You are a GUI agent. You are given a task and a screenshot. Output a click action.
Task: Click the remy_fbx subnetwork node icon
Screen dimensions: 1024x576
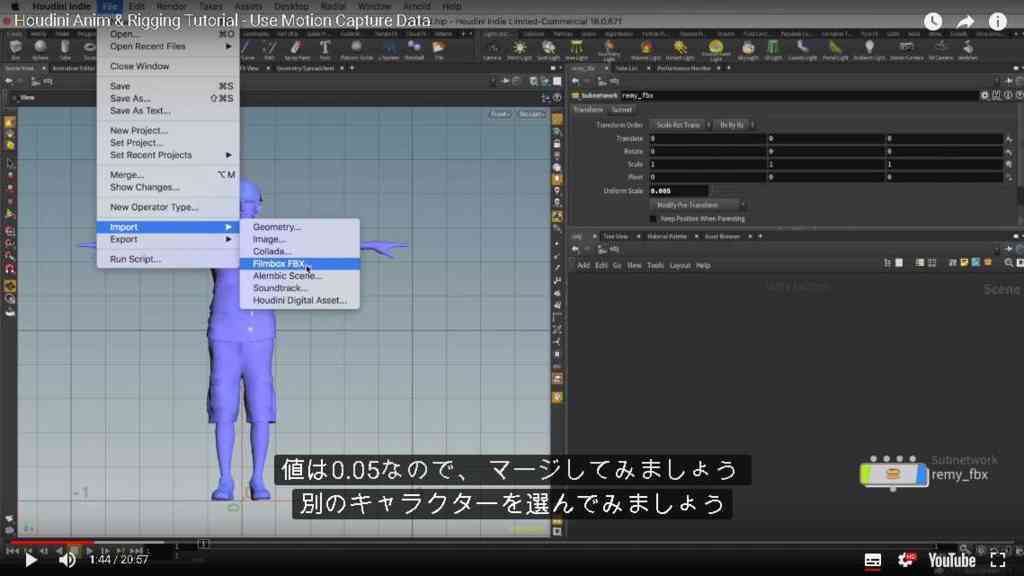893,474
